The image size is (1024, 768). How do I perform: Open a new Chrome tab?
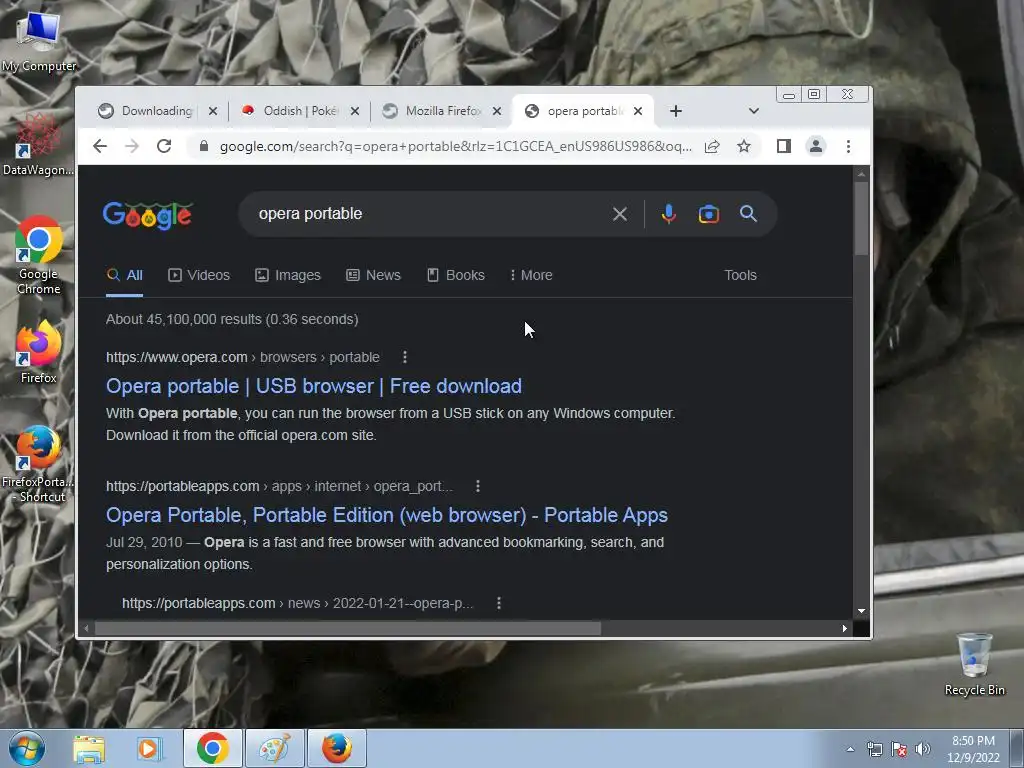(x=676, y=111)
